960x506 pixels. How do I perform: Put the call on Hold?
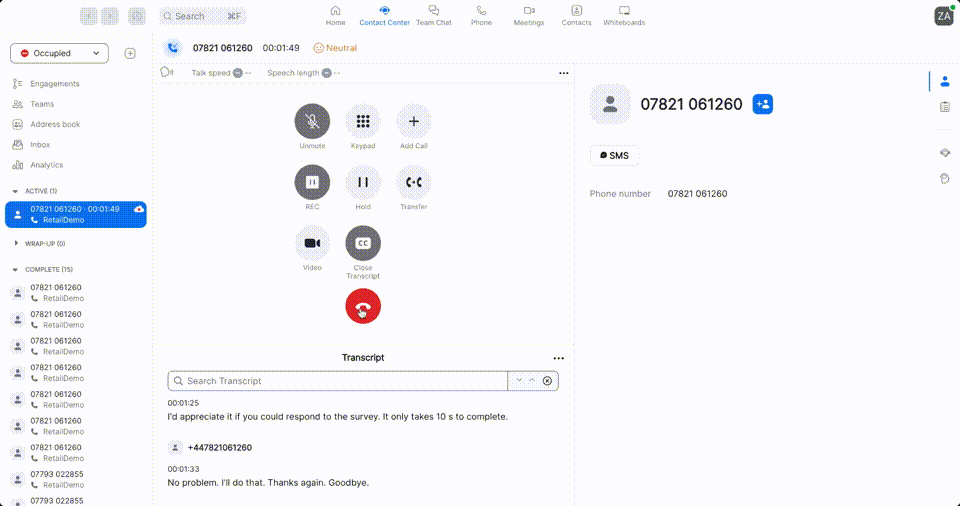363,182
